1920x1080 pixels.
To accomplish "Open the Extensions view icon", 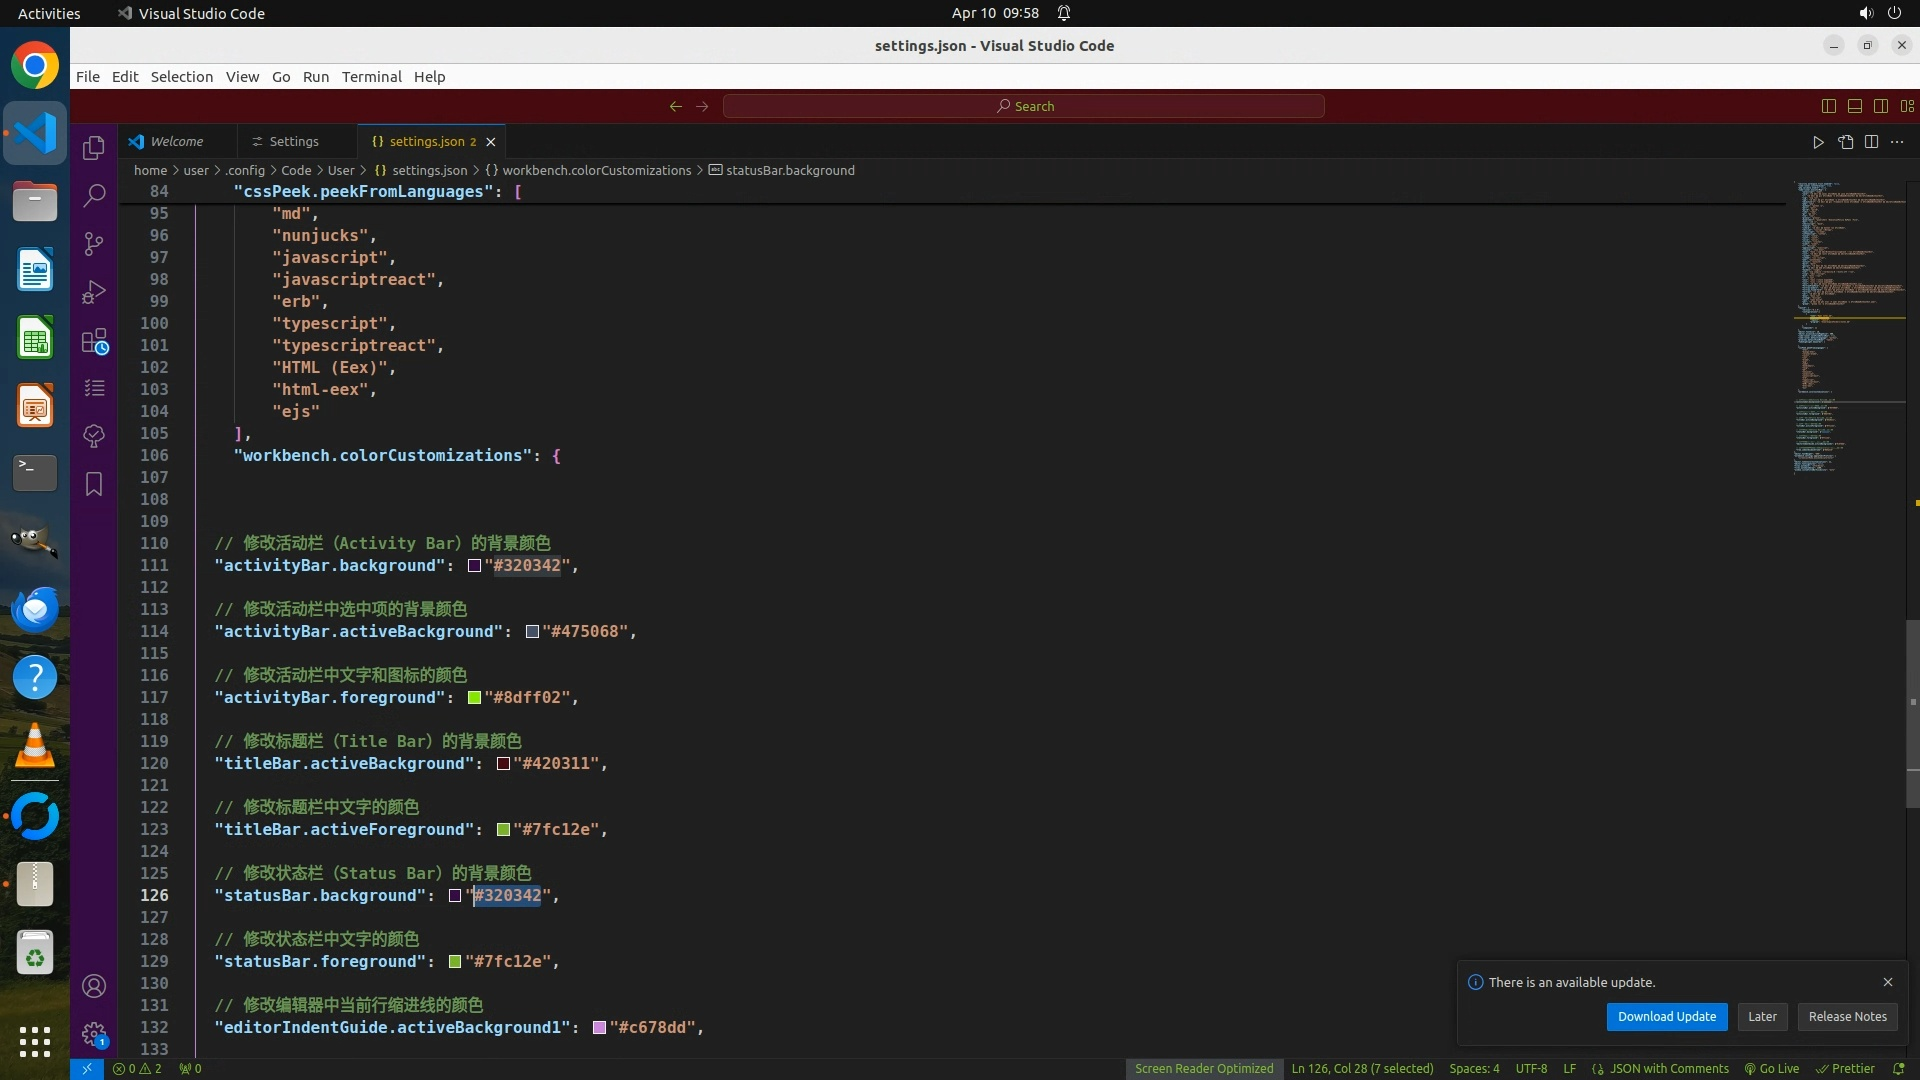I will click(x=94, y=341).
